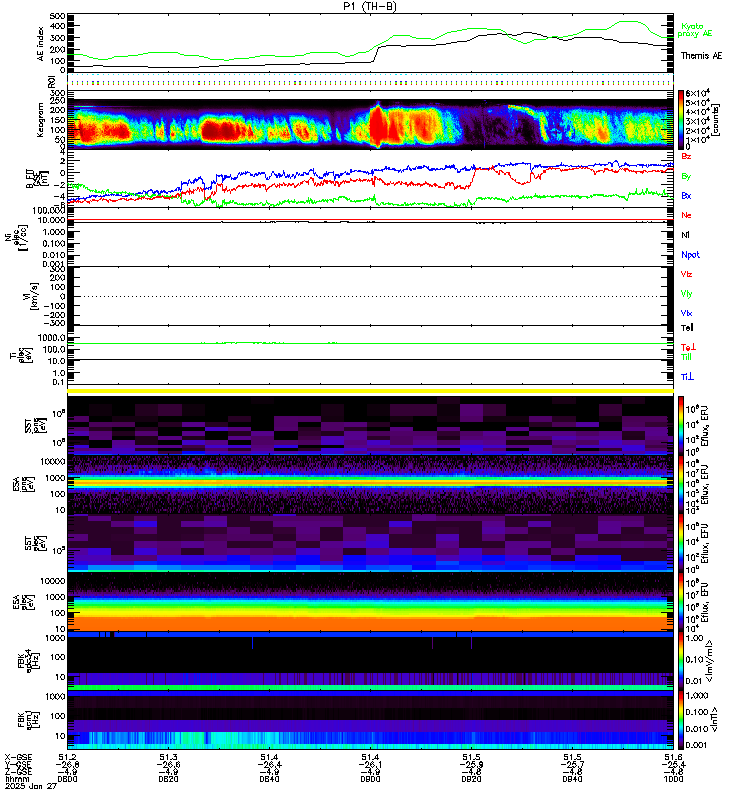This screenshot has width=750, height=800.
Task: Click the 51.6 X-GSE position value
Action: point(673,757)
